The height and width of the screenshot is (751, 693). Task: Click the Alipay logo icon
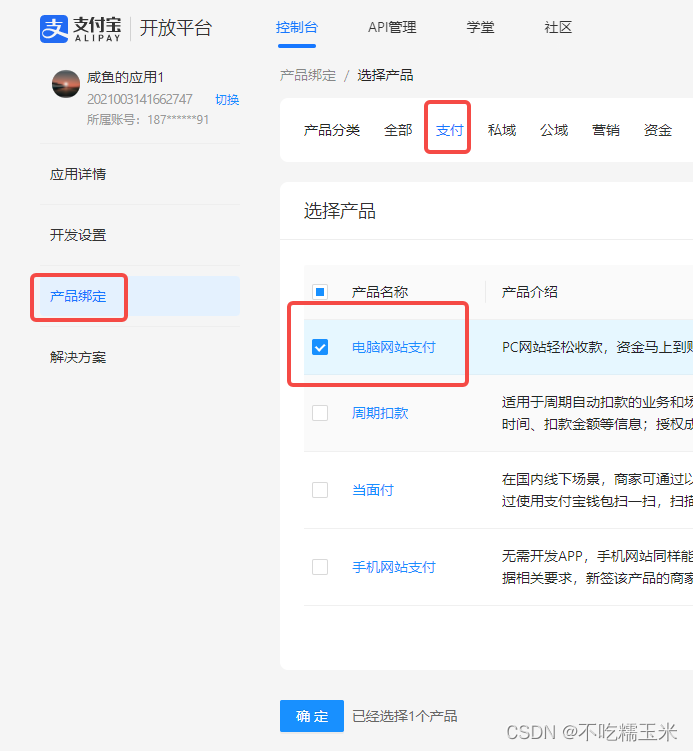pyautogui.click(x=54, y=29)
